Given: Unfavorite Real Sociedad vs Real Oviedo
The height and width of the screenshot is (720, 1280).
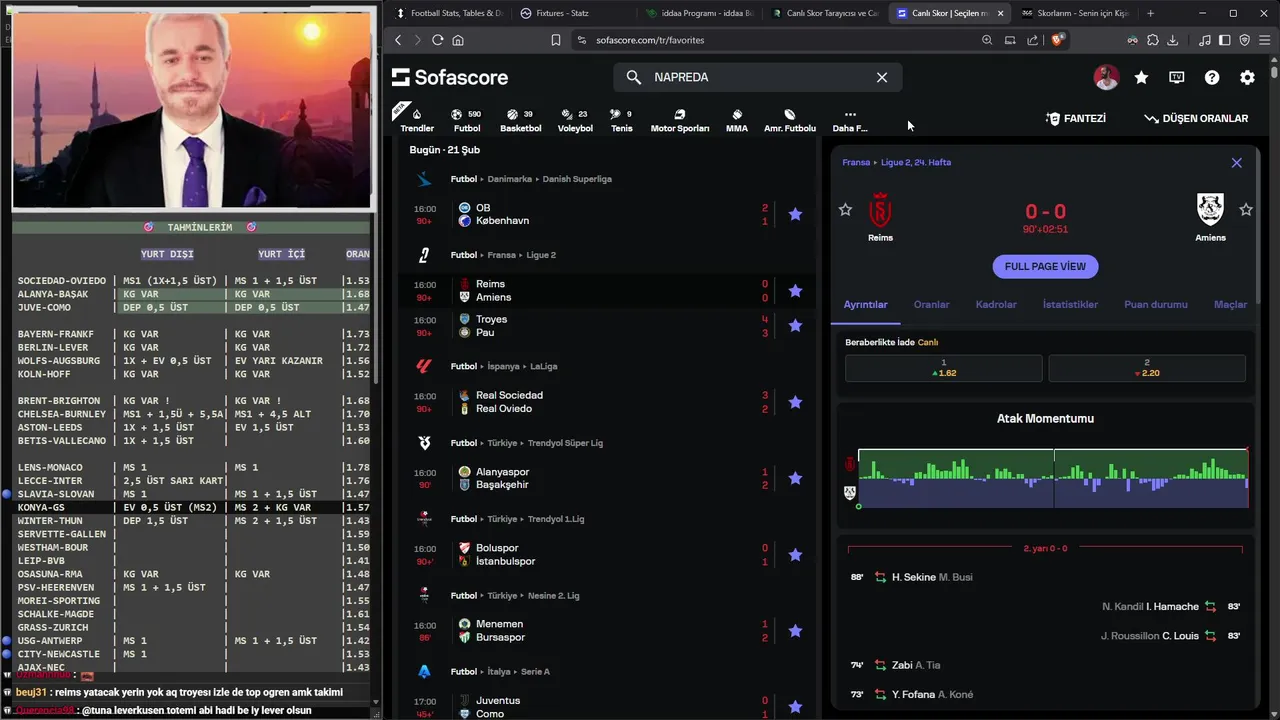Looking at the screenshot, I should pyautogui.click(x=795, y=402).
